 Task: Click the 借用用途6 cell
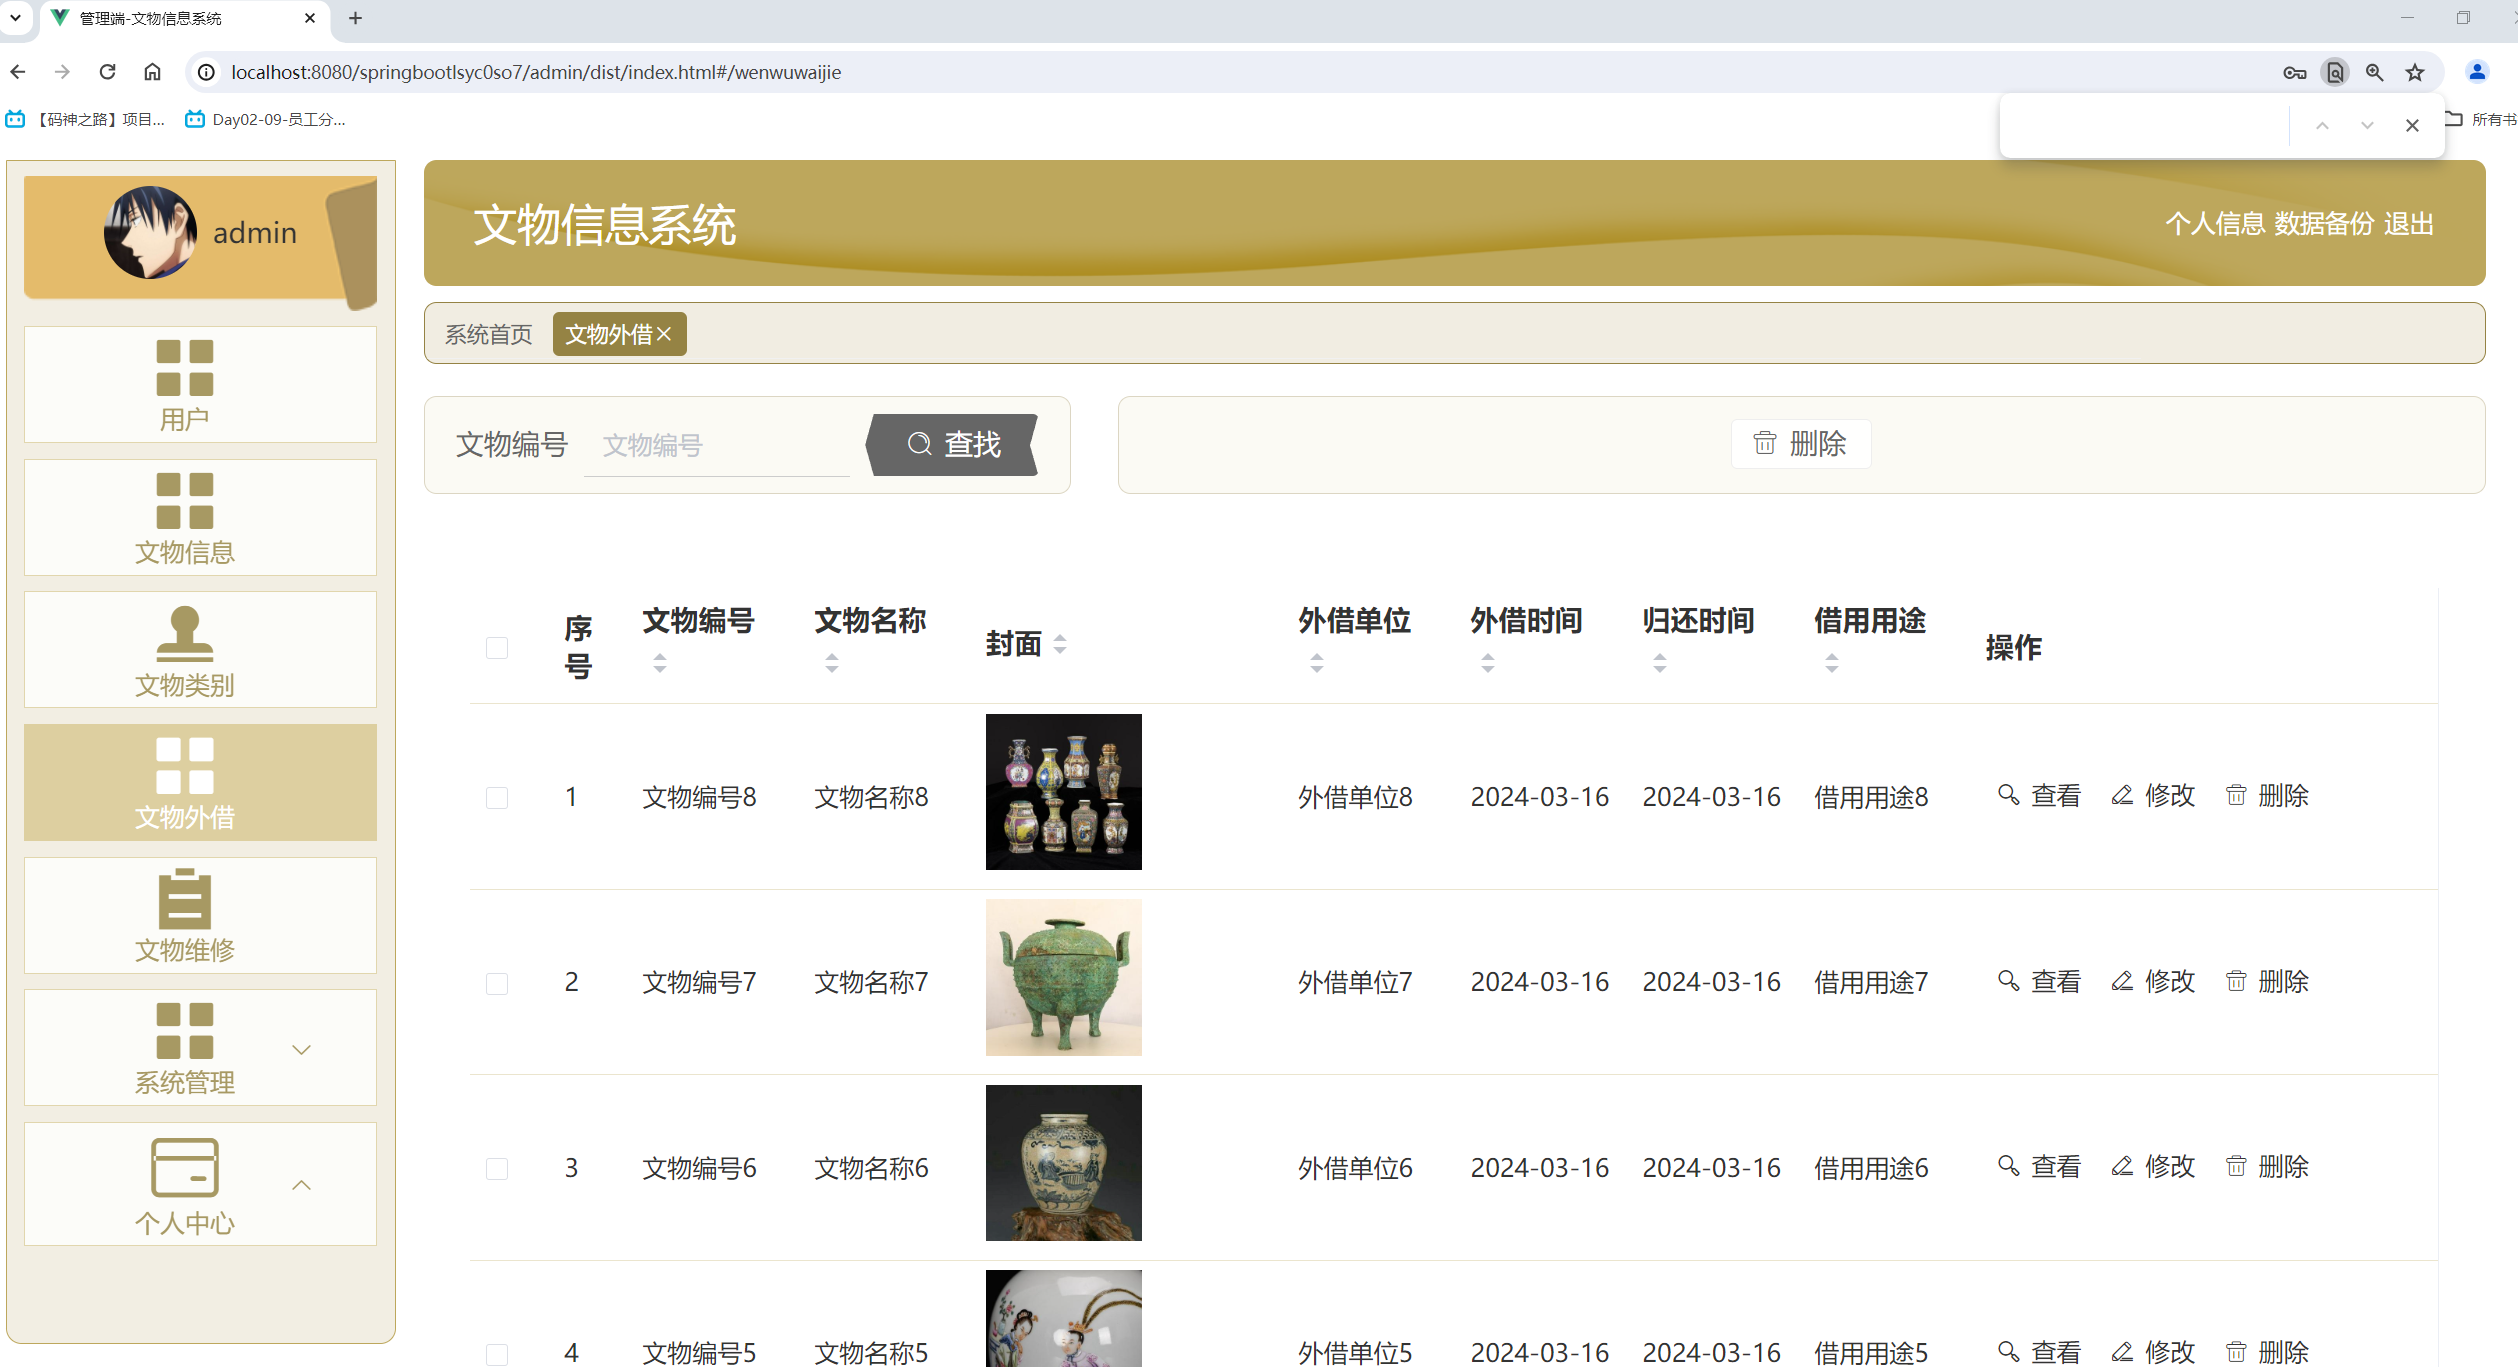[x=1872, y=1168]
